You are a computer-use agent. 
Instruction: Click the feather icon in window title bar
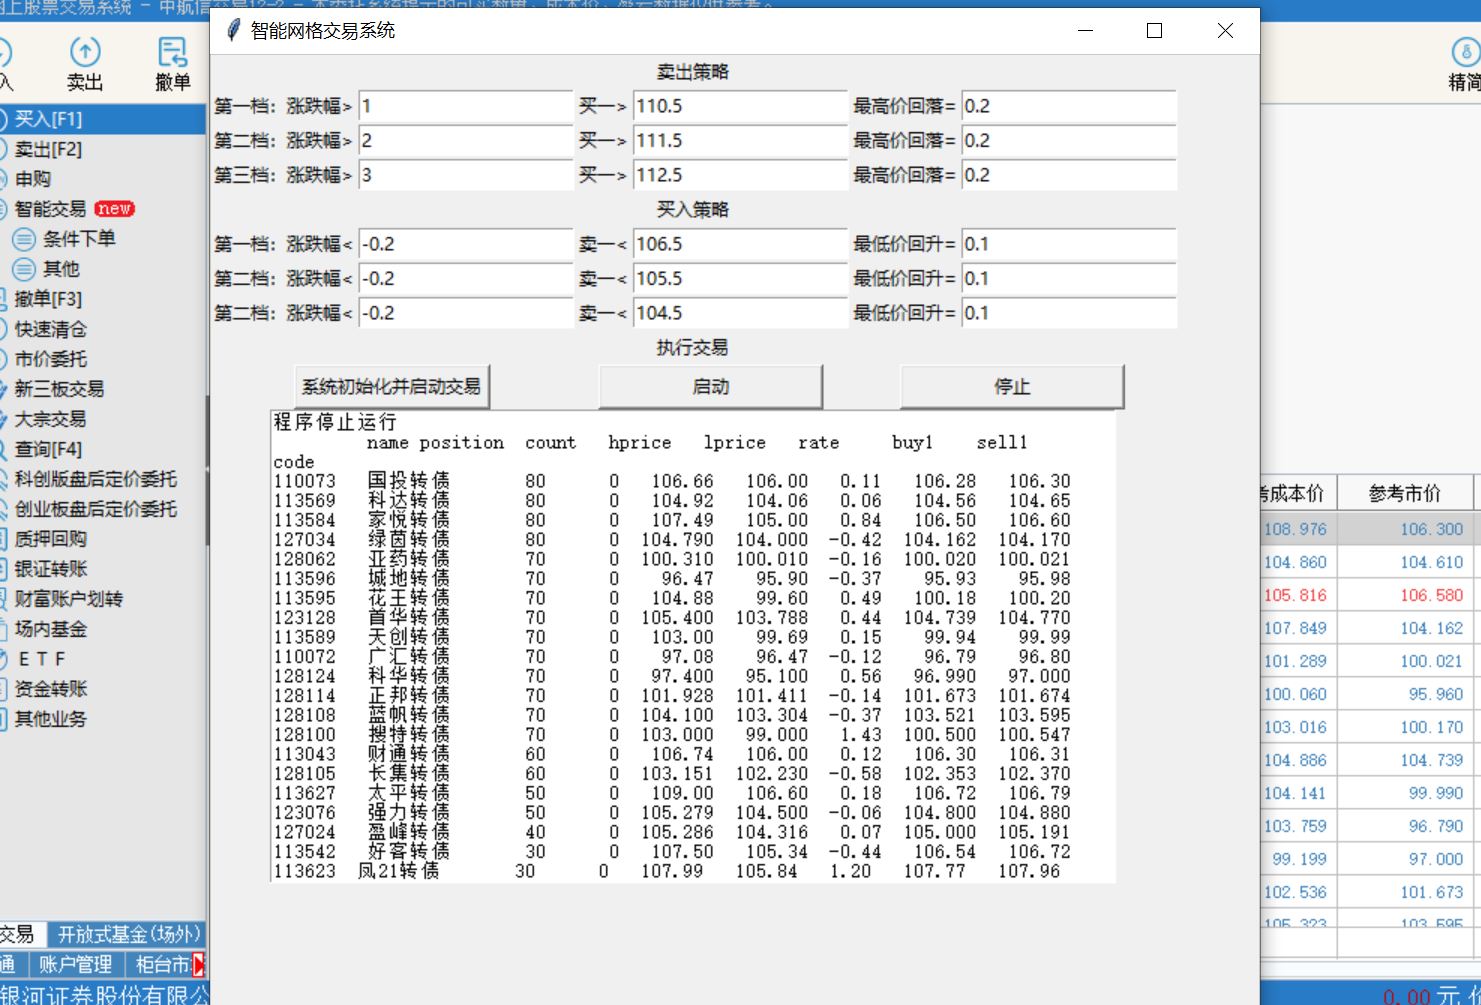pyautogui.click(x=233, y=31)
